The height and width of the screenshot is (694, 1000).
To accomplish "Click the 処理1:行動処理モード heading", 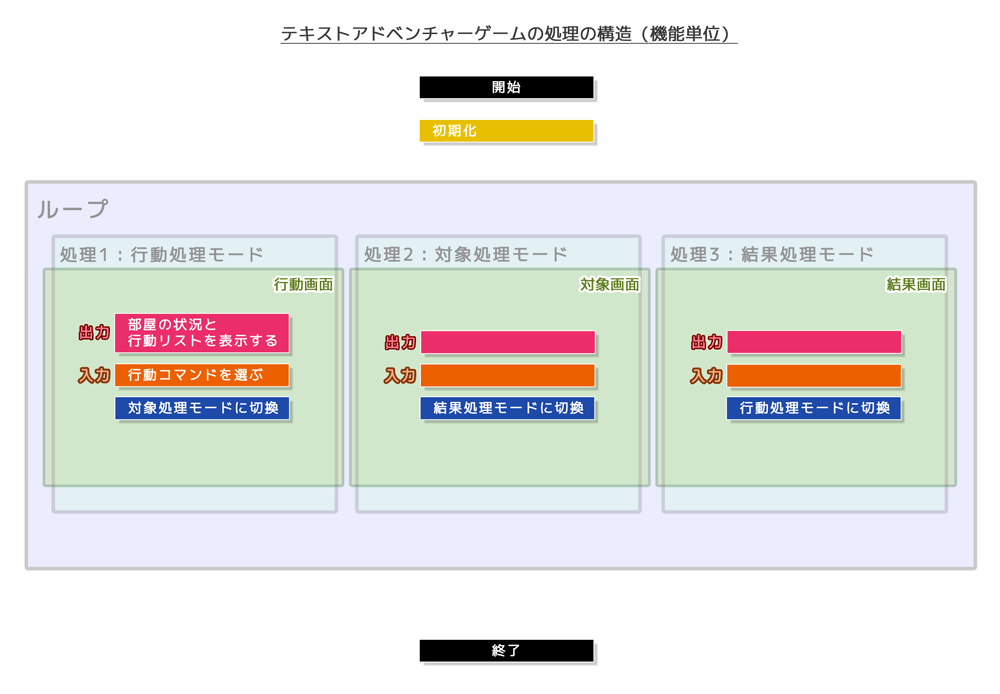I will (161, 255).
